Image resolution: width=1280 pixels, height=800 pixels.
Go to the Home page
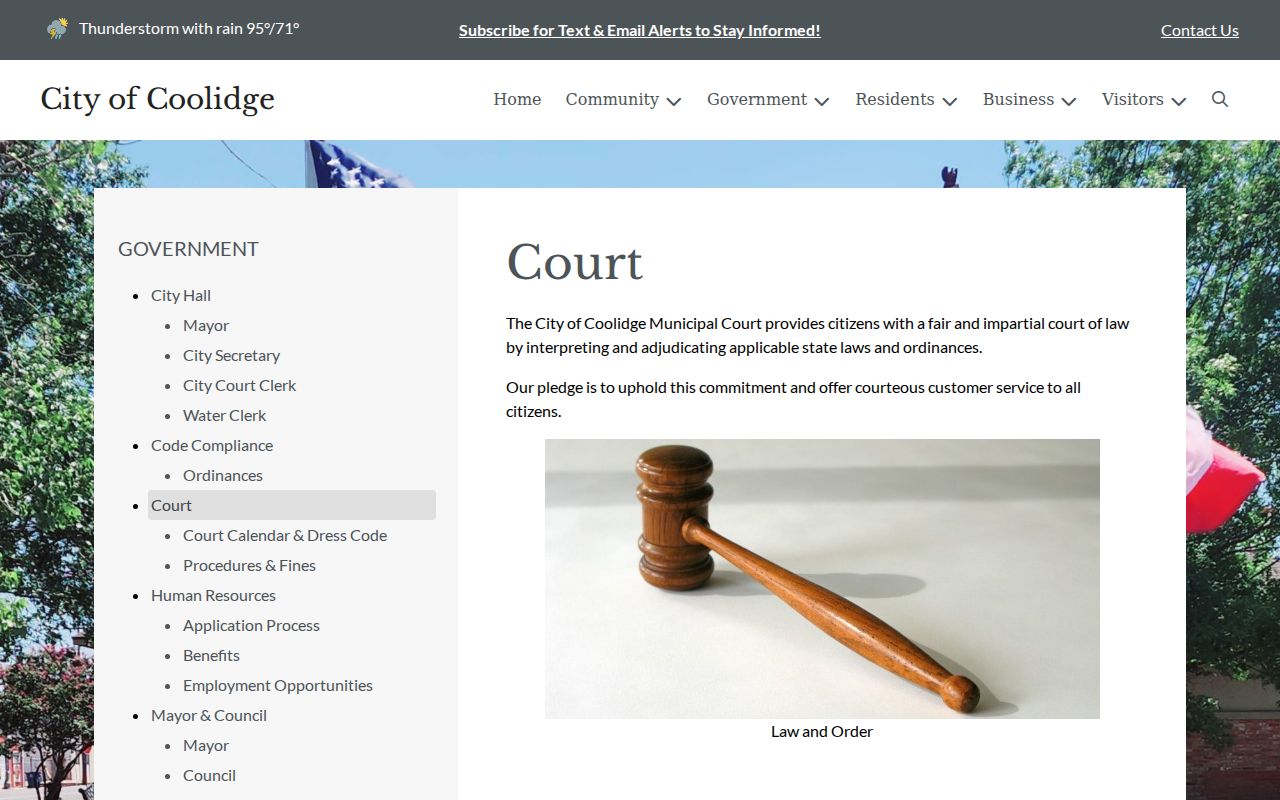point(517,99)
